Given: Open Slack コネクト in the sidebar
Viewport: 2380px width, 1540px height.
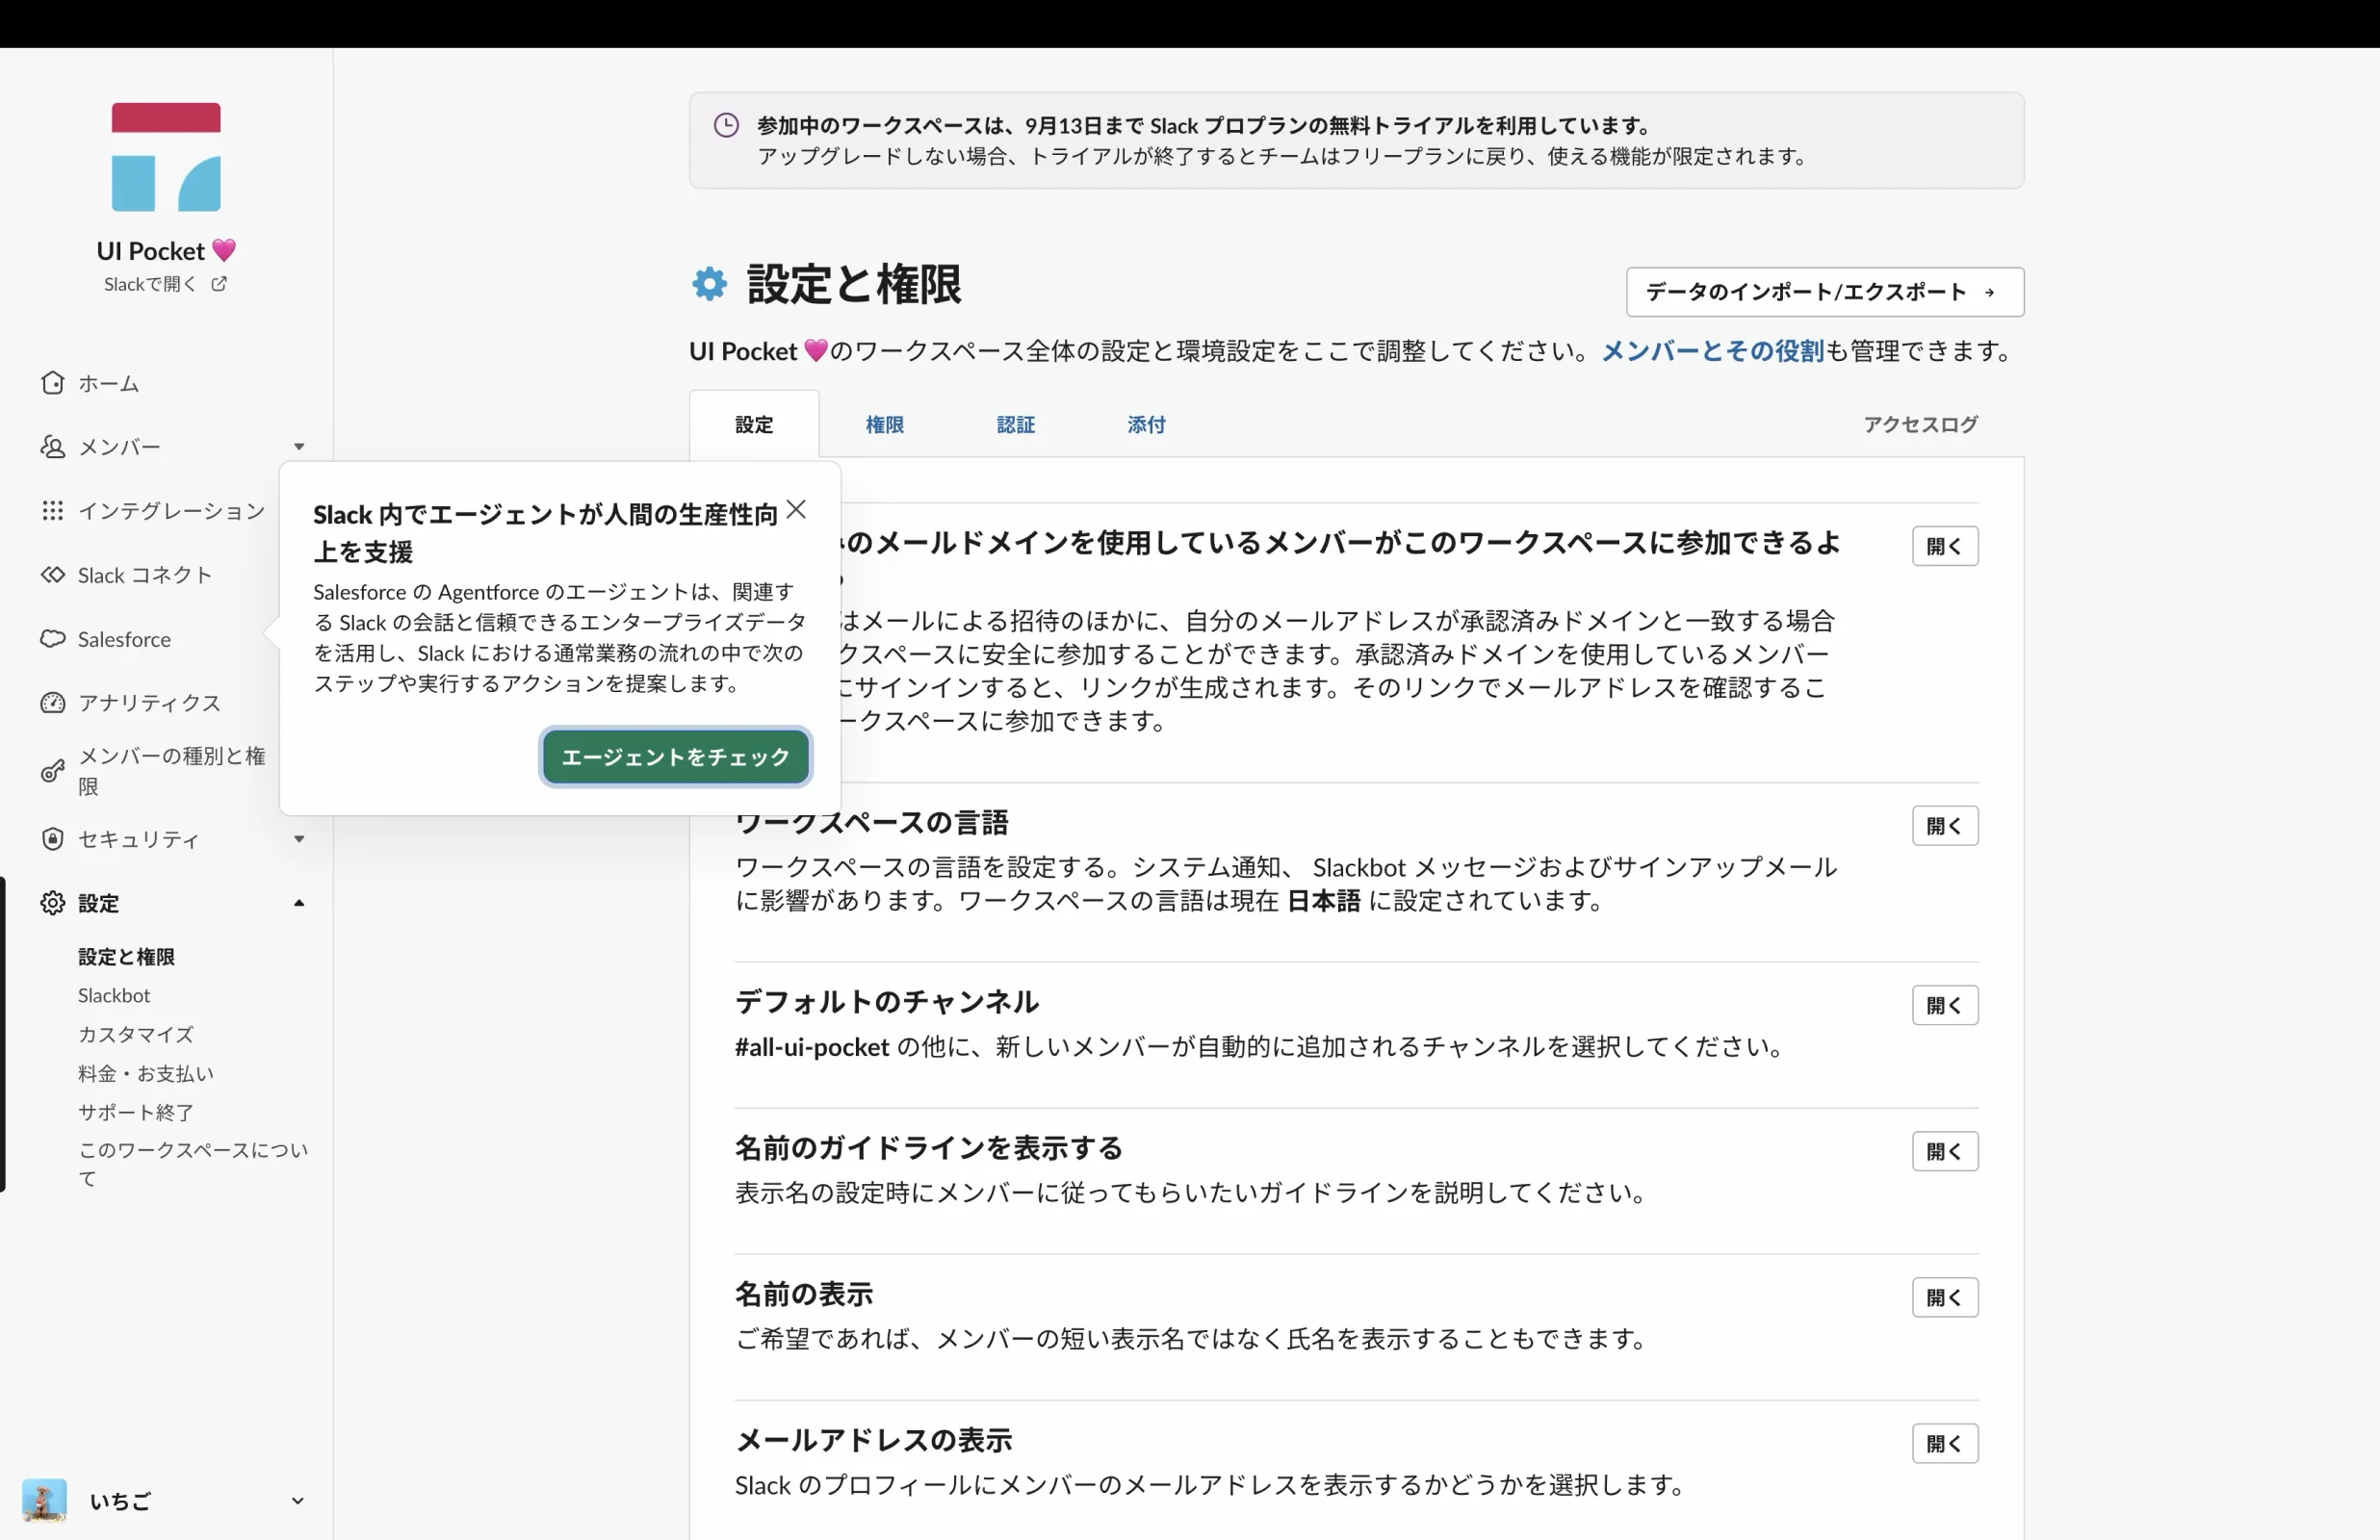Looking at the screenshot, I should [x=146, y=575].
